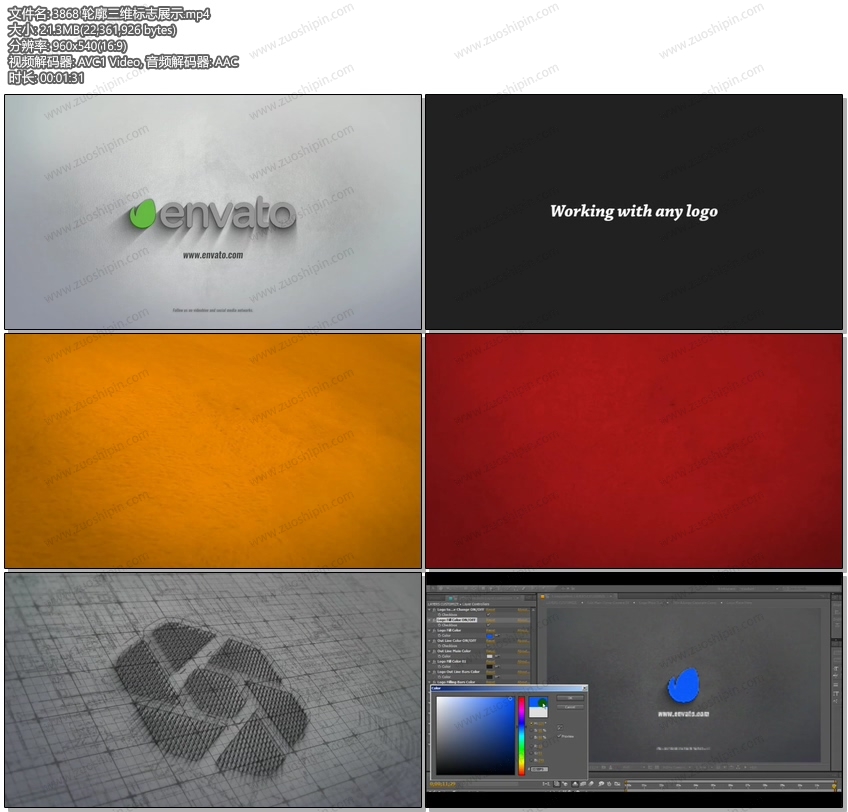Collapse the Out Line Main Color effect group

(x=429, y=651)
